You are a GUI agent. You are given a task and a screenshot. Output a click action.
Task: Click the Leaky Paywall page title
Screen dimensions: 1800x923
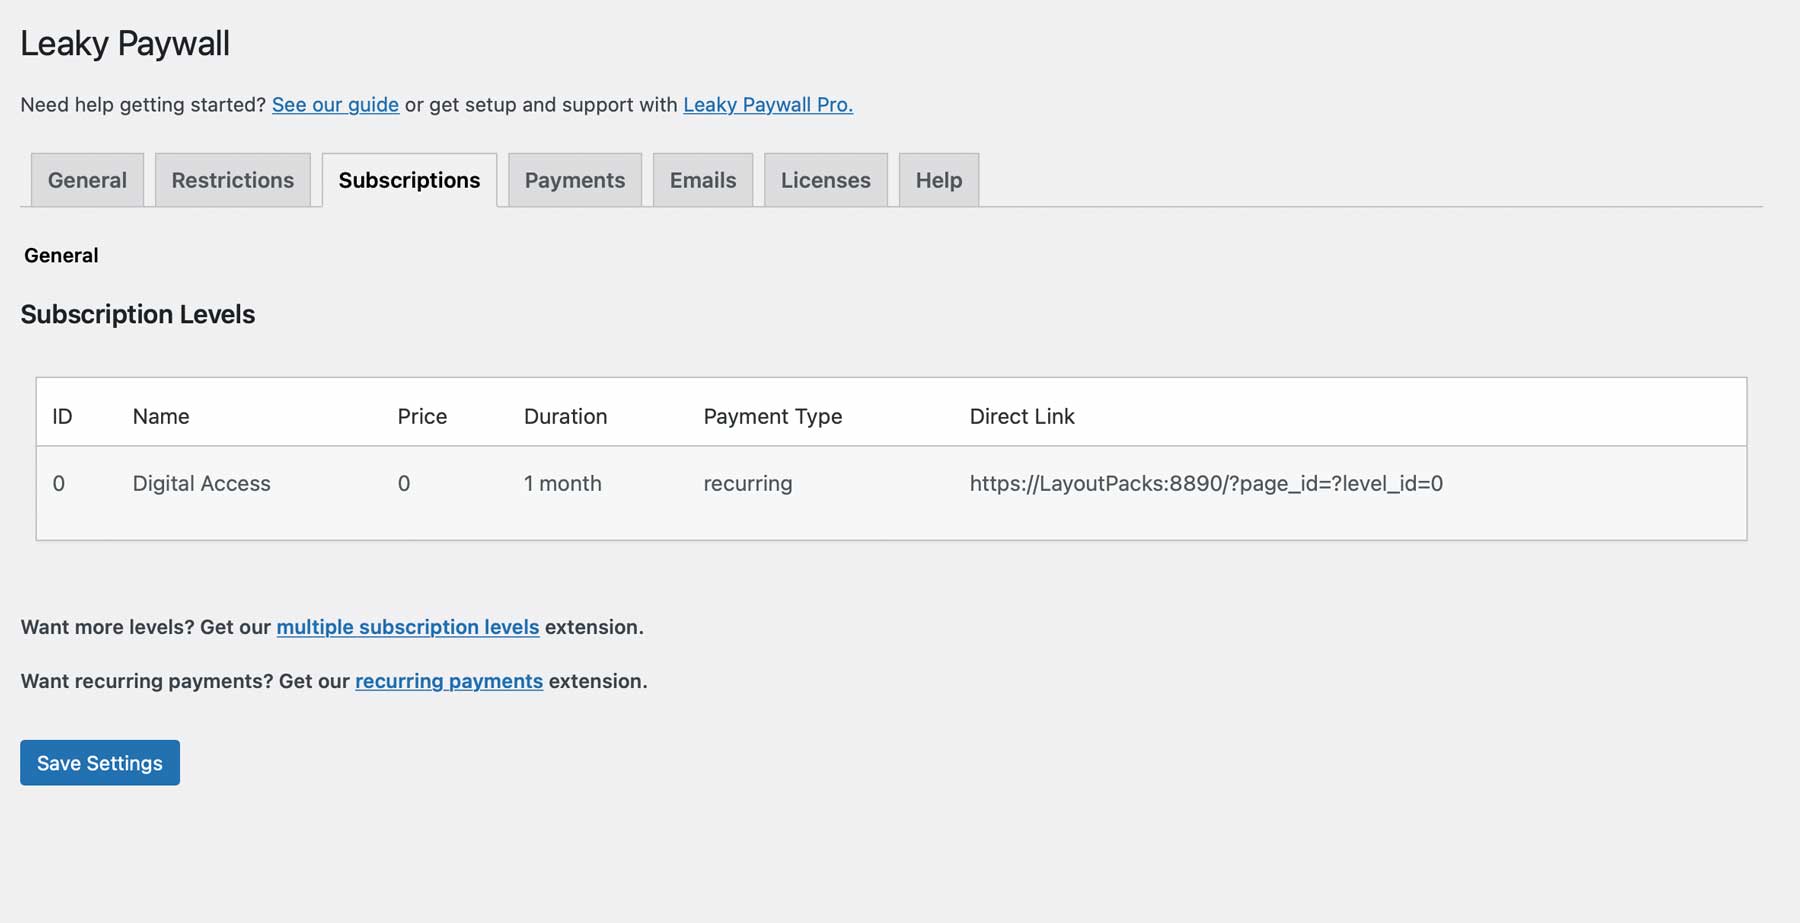pos(125,43)
